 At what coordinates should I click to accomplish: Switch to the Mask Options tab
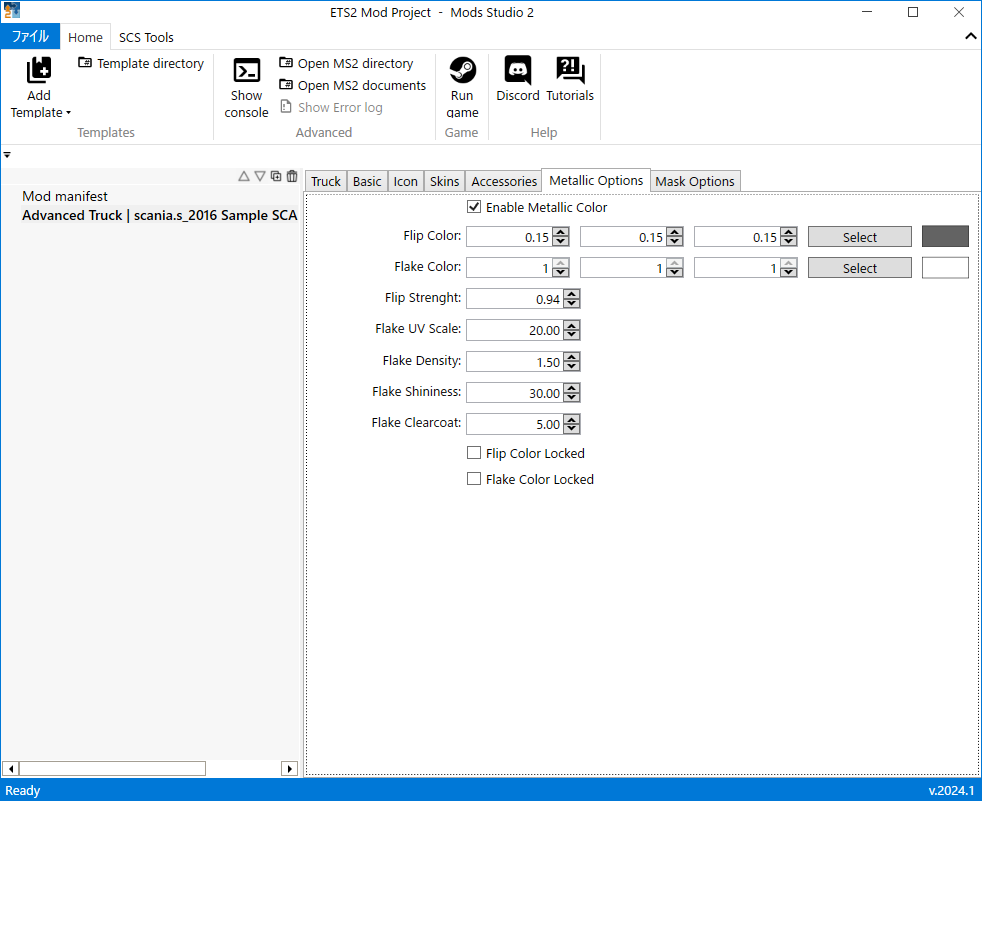(x=695, y=181)
